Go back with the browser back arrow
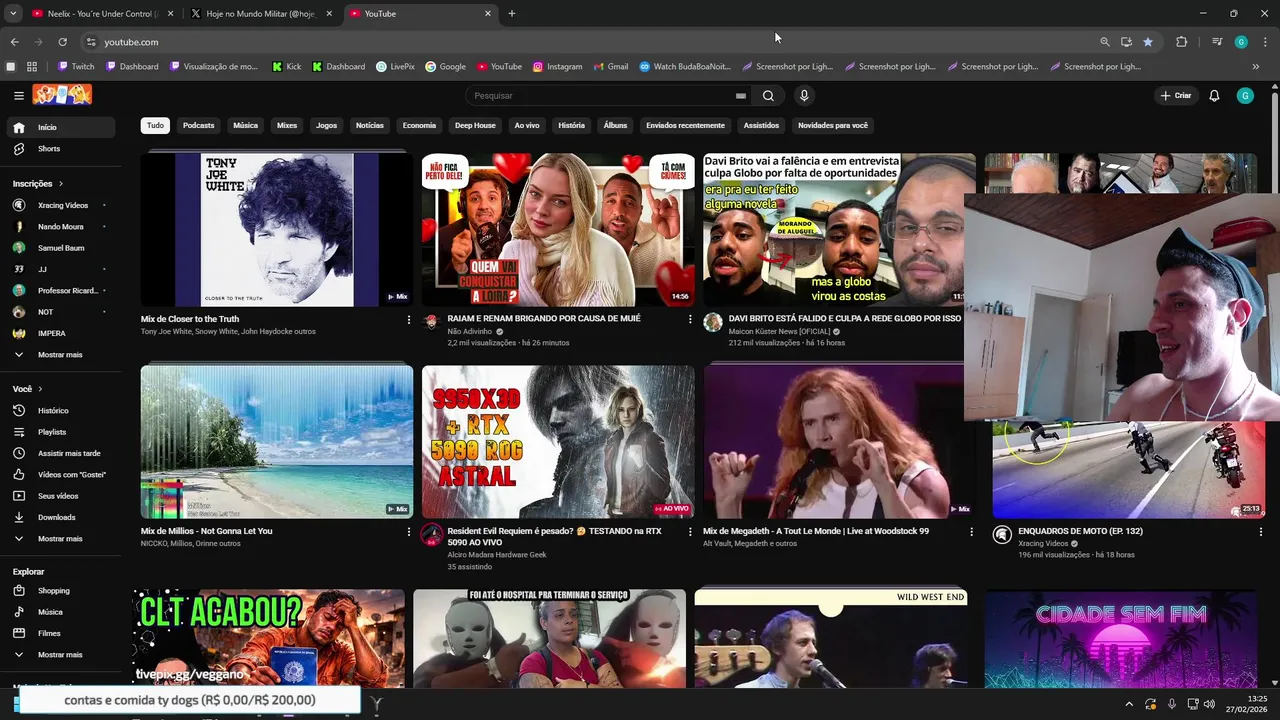The width and height of the screenshot is (1280, 720). [14, 42]
